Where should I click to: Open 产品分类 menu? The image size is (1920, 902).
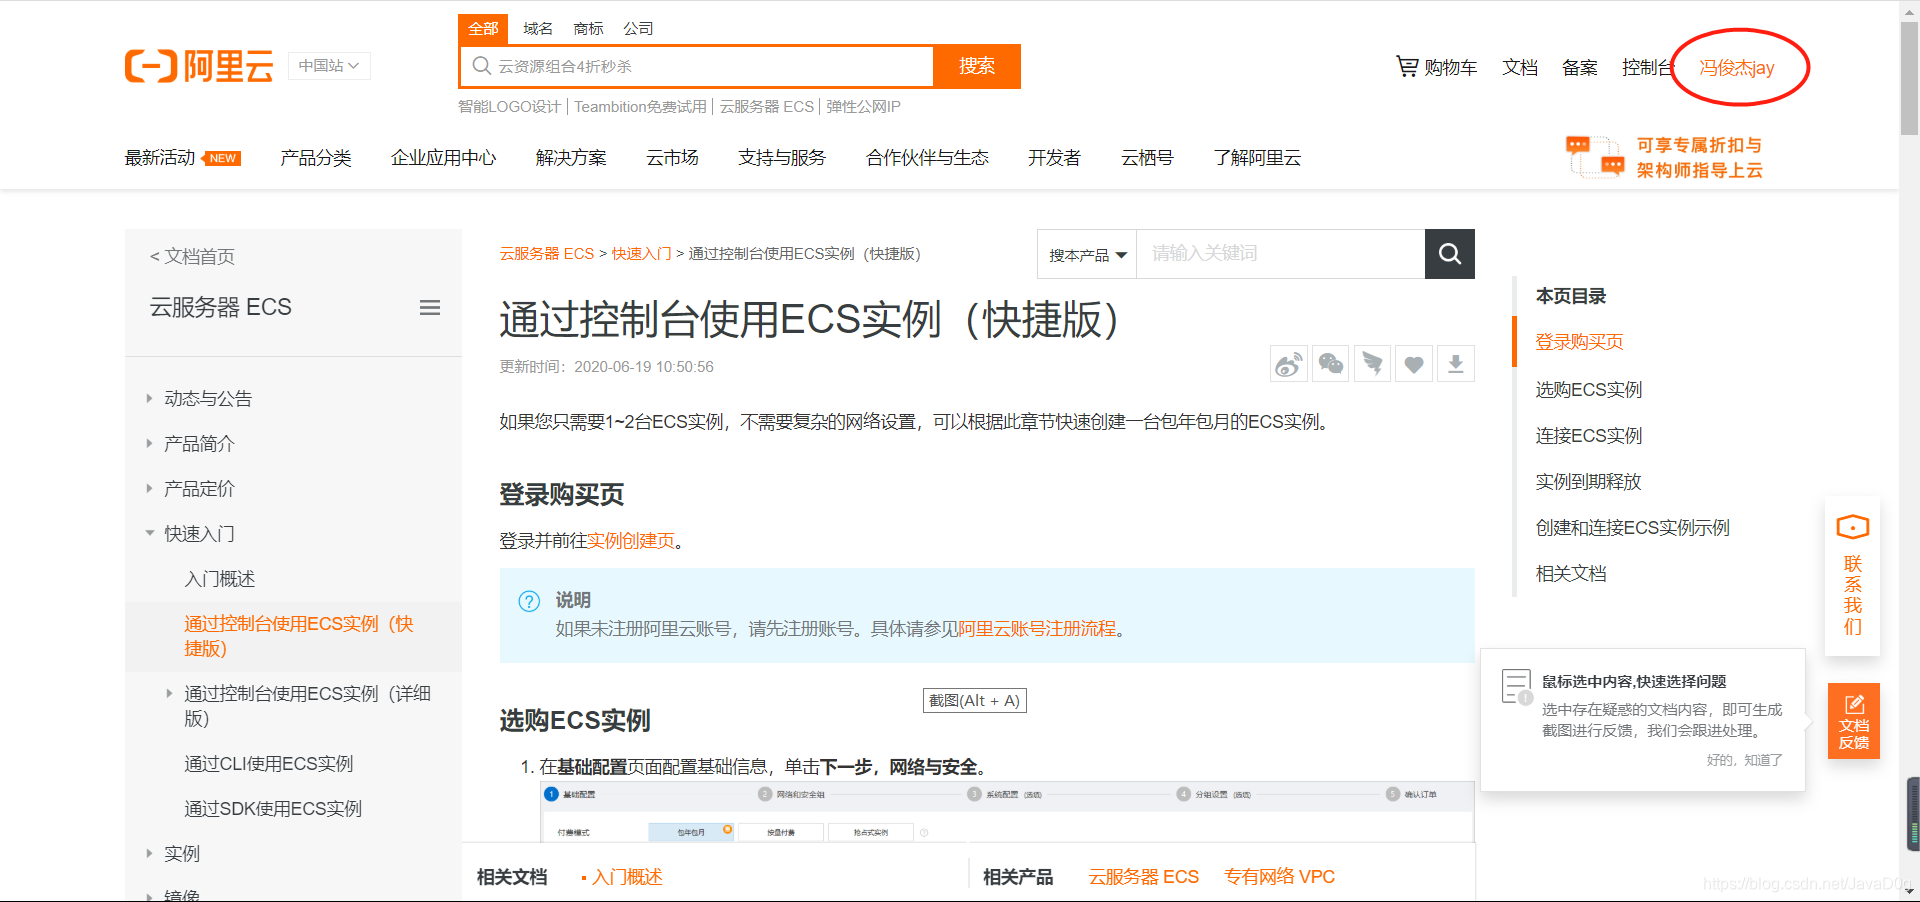[x=316, y=158]
